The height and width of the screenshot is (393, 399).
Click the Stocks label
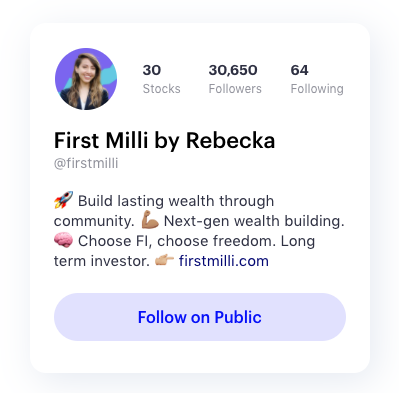tap(161, 89)
